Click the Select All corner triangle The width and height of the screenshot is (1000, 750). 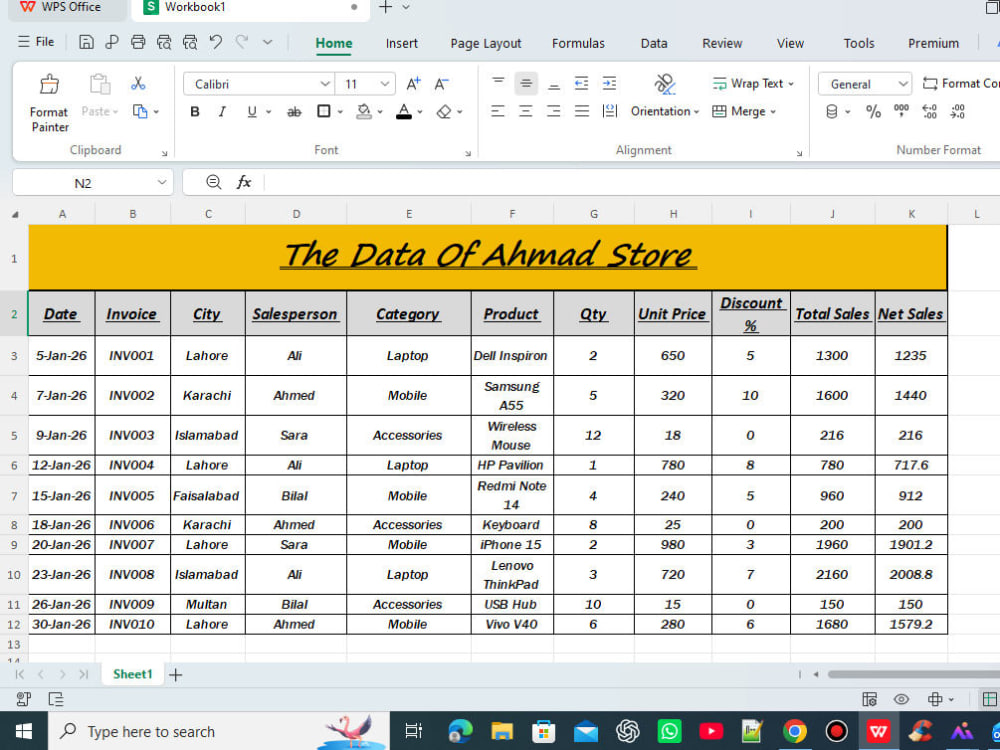click(x=15, y=214)
